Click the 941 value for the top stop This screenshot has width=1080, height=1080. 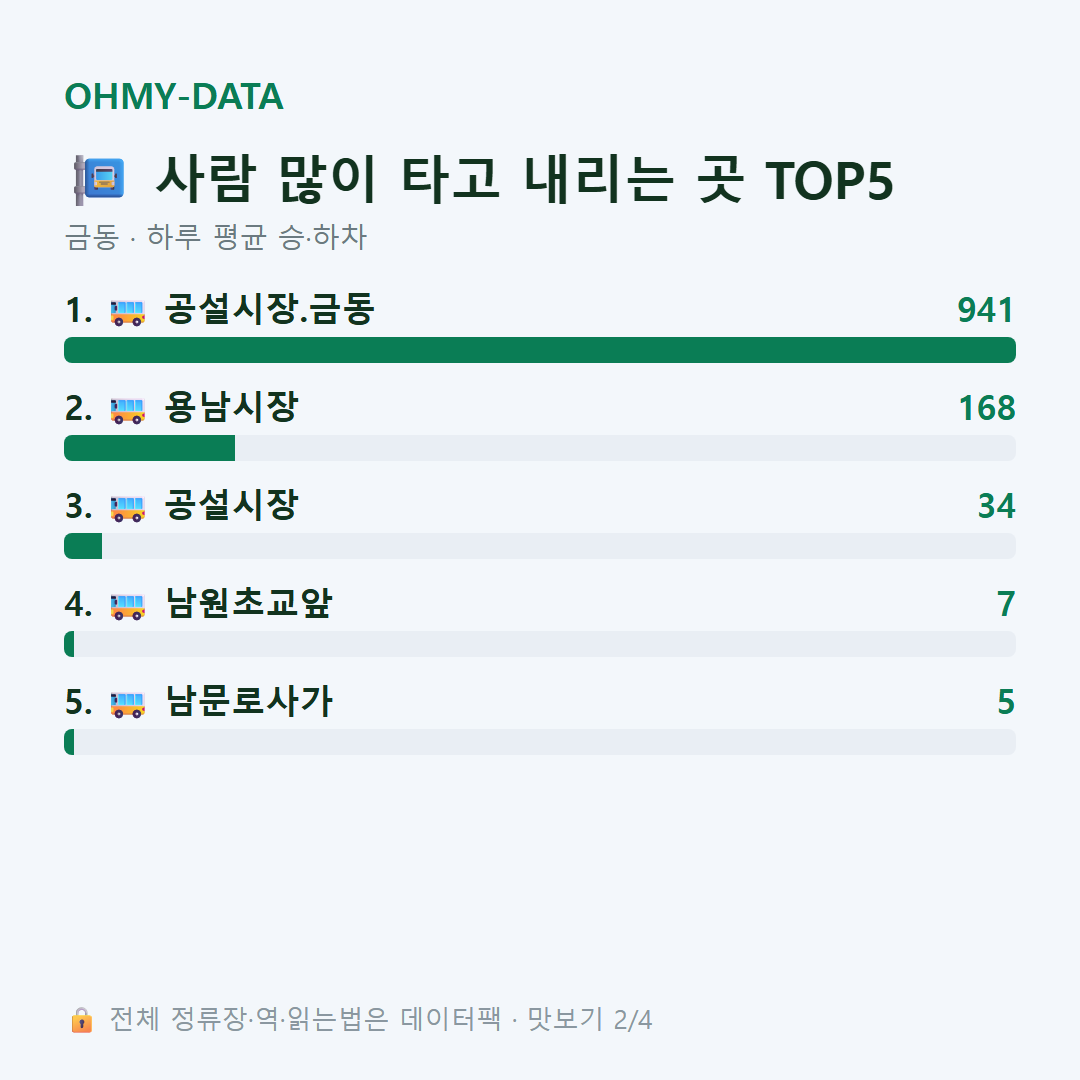[986, 310]
